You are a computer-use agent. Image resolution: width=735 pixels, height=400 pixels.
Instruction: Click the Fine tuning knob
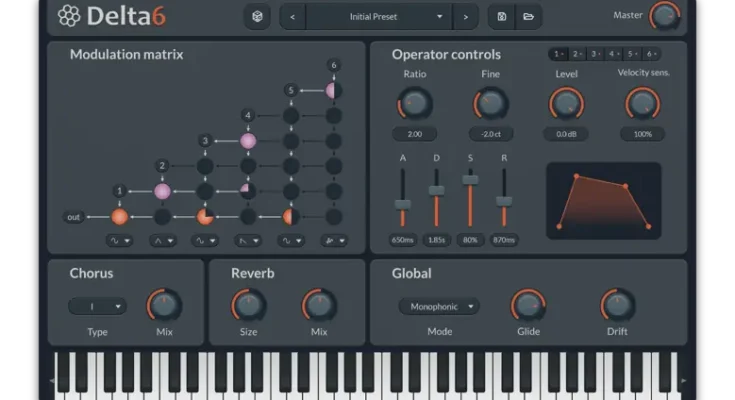point(490,104)
